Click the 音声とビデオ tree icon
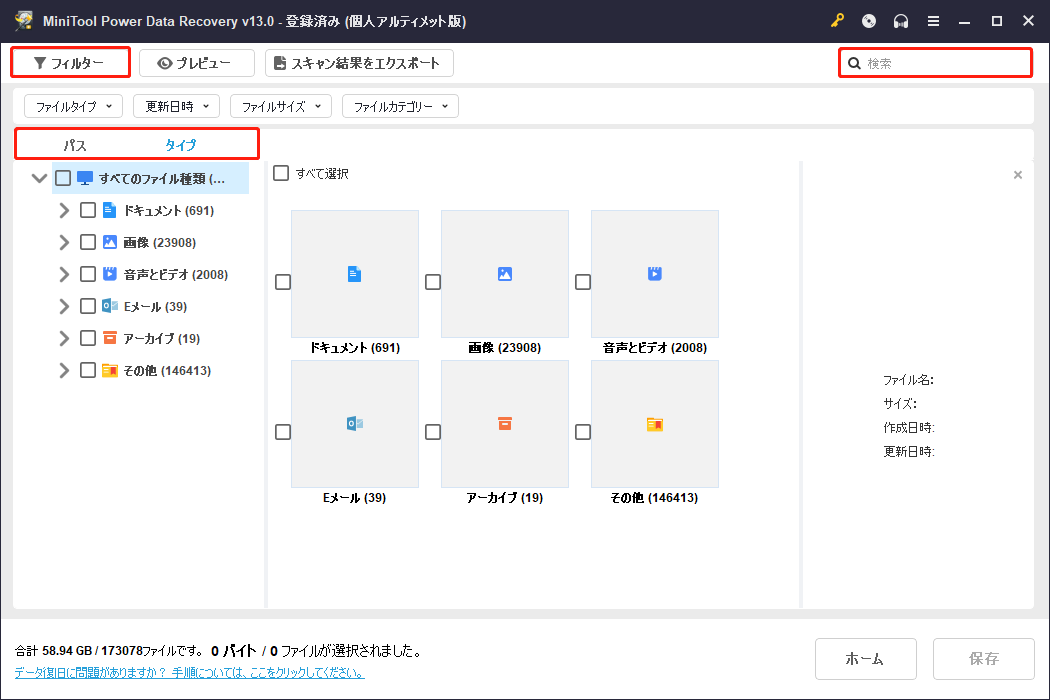This screenshot has height=700, width=1050. (110, 274)
